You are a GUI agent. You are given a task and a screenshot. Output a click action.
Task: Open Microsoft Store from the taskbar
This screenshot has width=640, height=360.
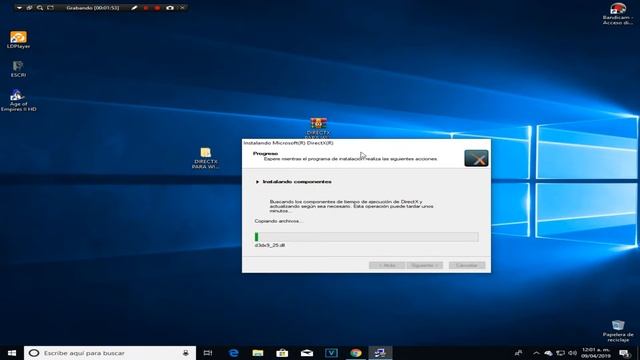click(x=282, y=353)
